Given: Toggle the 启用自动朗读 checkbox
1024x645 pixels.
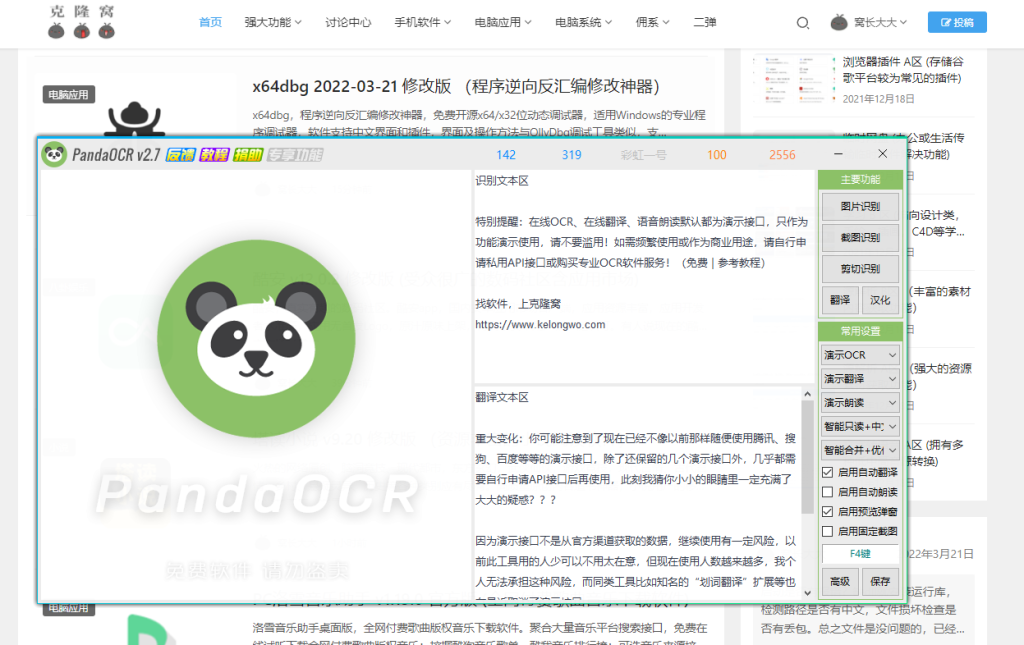Looking at the screenshot, I should coord(827,492).
